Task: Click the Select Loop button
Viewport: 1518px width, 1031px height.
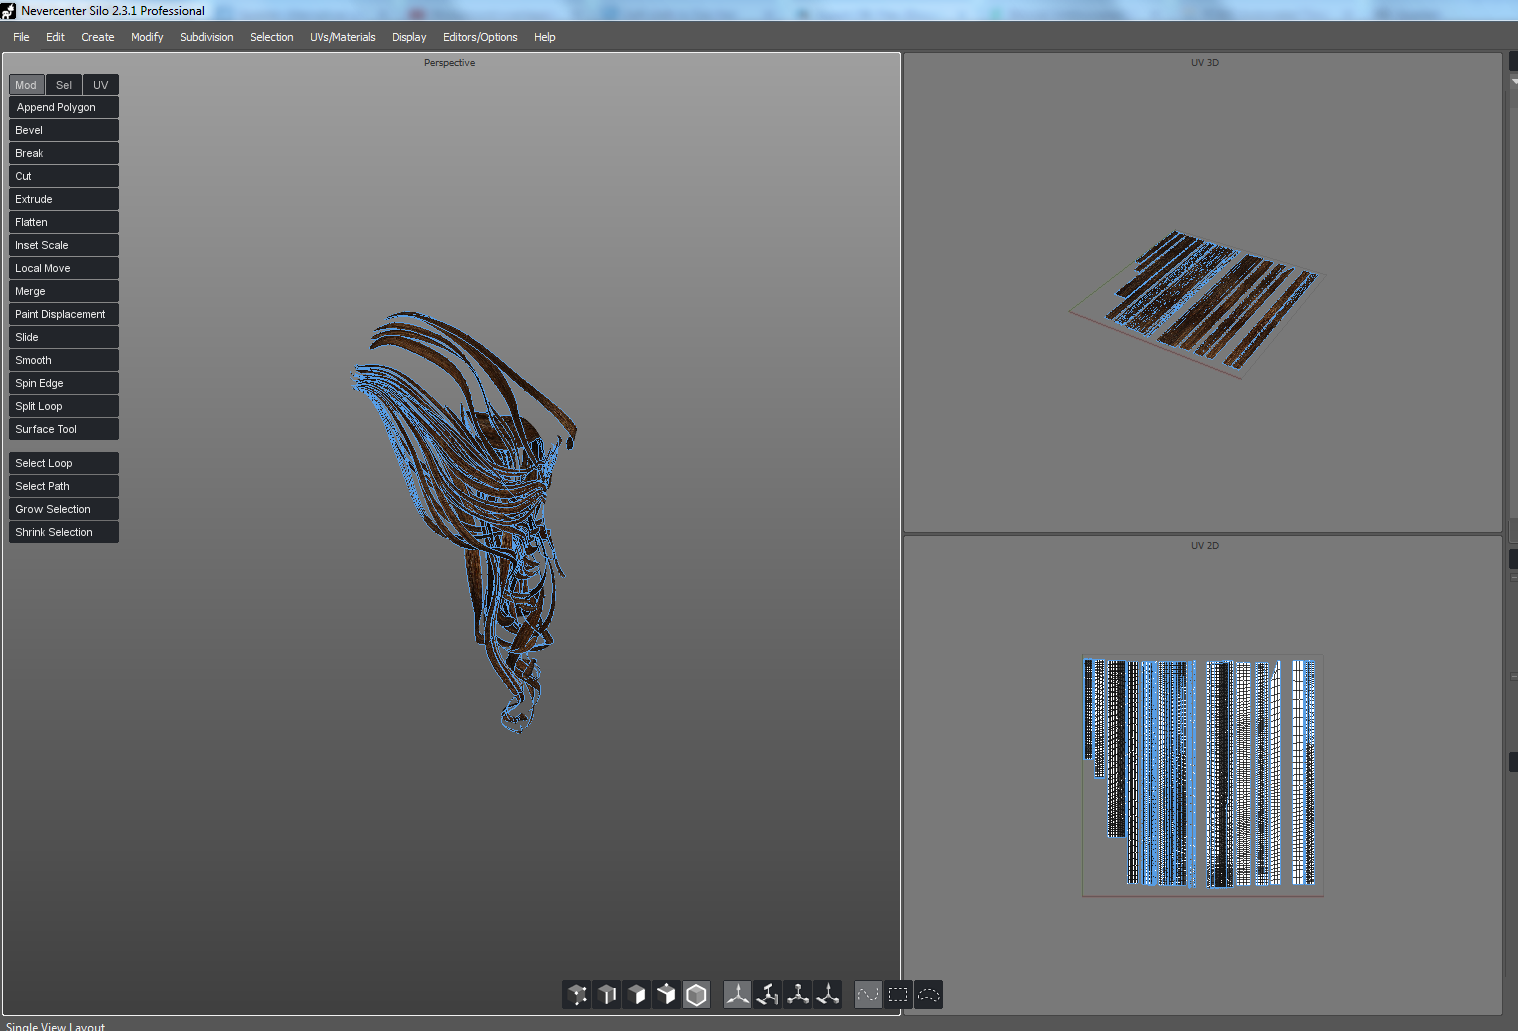Action: pyautogui.click(x=64, y=463)
